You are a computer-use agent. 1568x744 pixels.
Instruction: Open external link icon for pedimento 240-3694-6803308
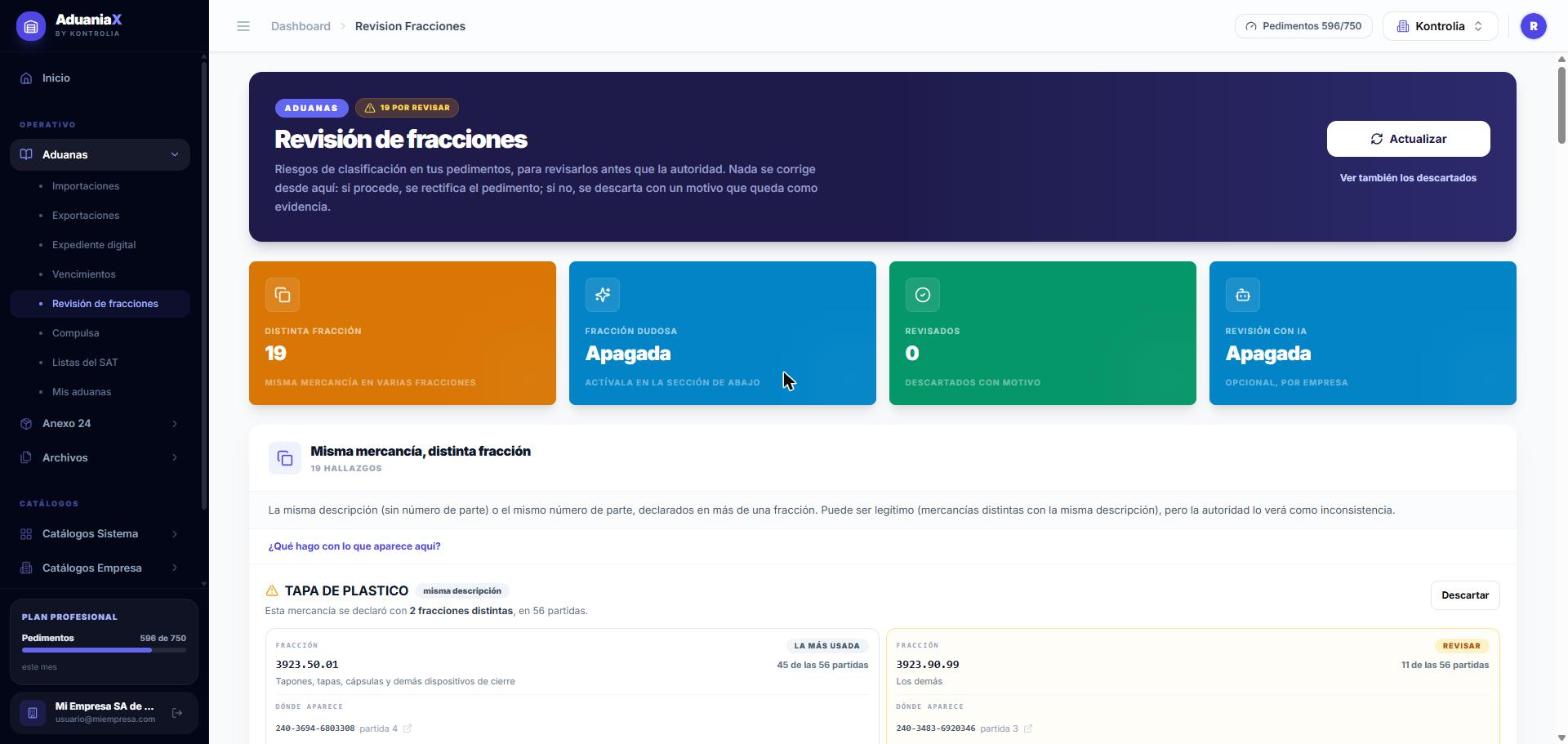point(407,729)
